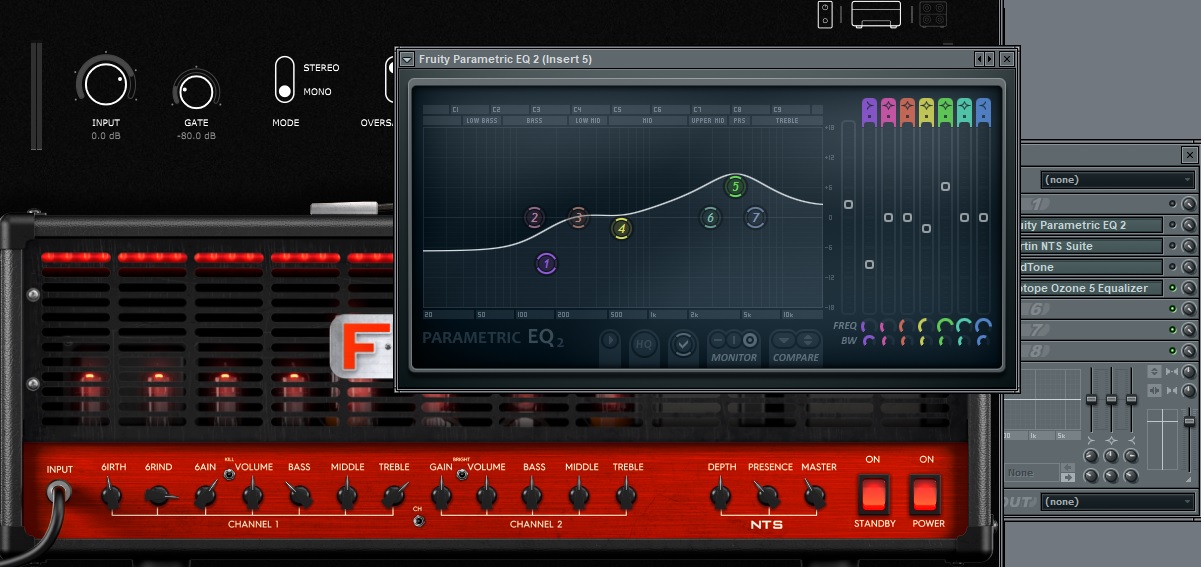Select EQ band 2 node on graph

534,218
